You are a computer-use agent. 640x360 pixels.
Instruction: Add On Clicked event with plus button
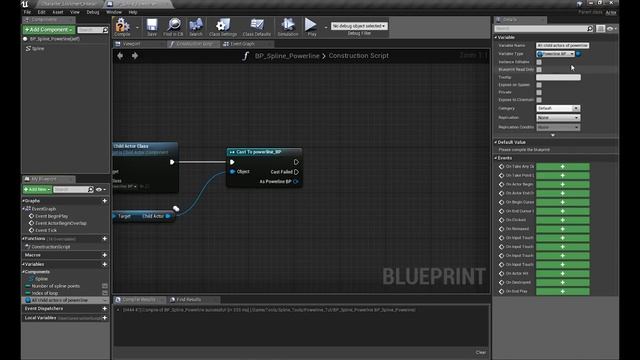pyautogui.click(x=562, y=220)
